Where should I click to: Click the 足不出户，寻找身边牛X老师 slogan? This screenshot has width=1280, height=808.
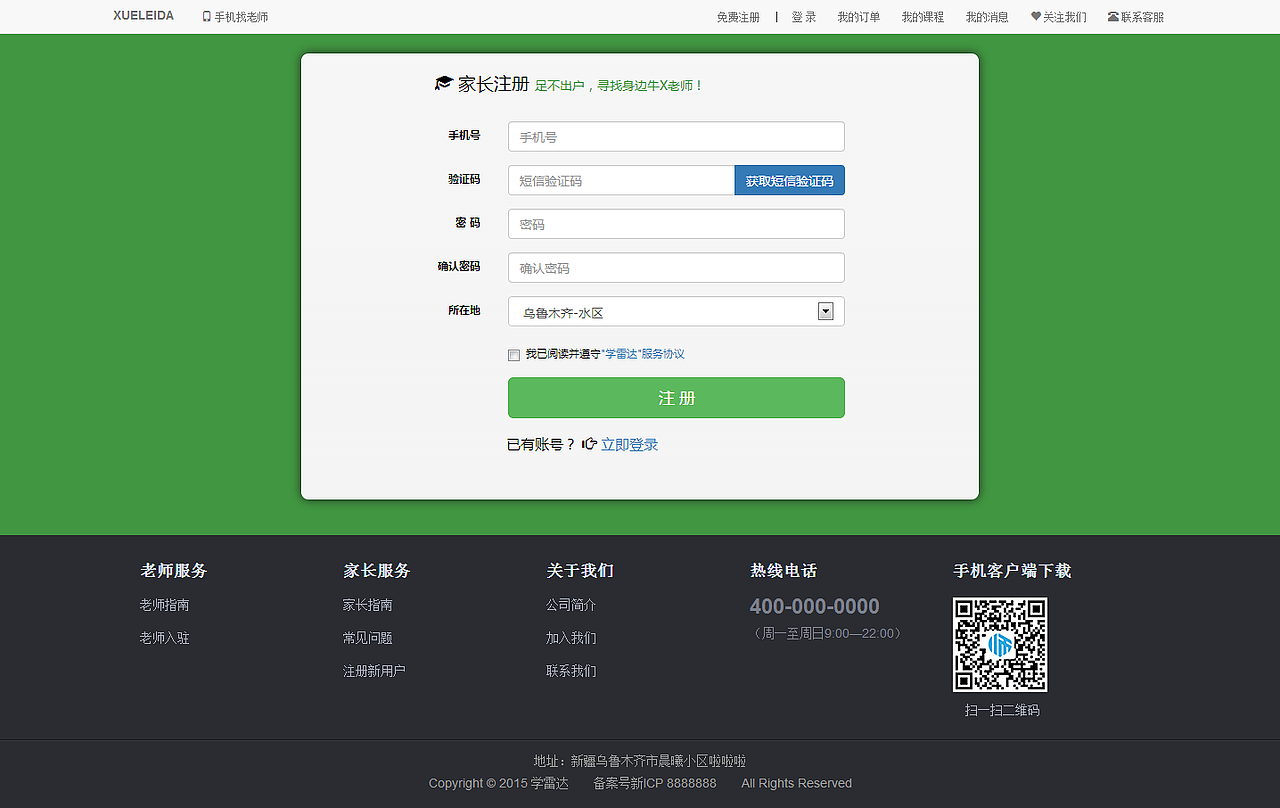619,86
